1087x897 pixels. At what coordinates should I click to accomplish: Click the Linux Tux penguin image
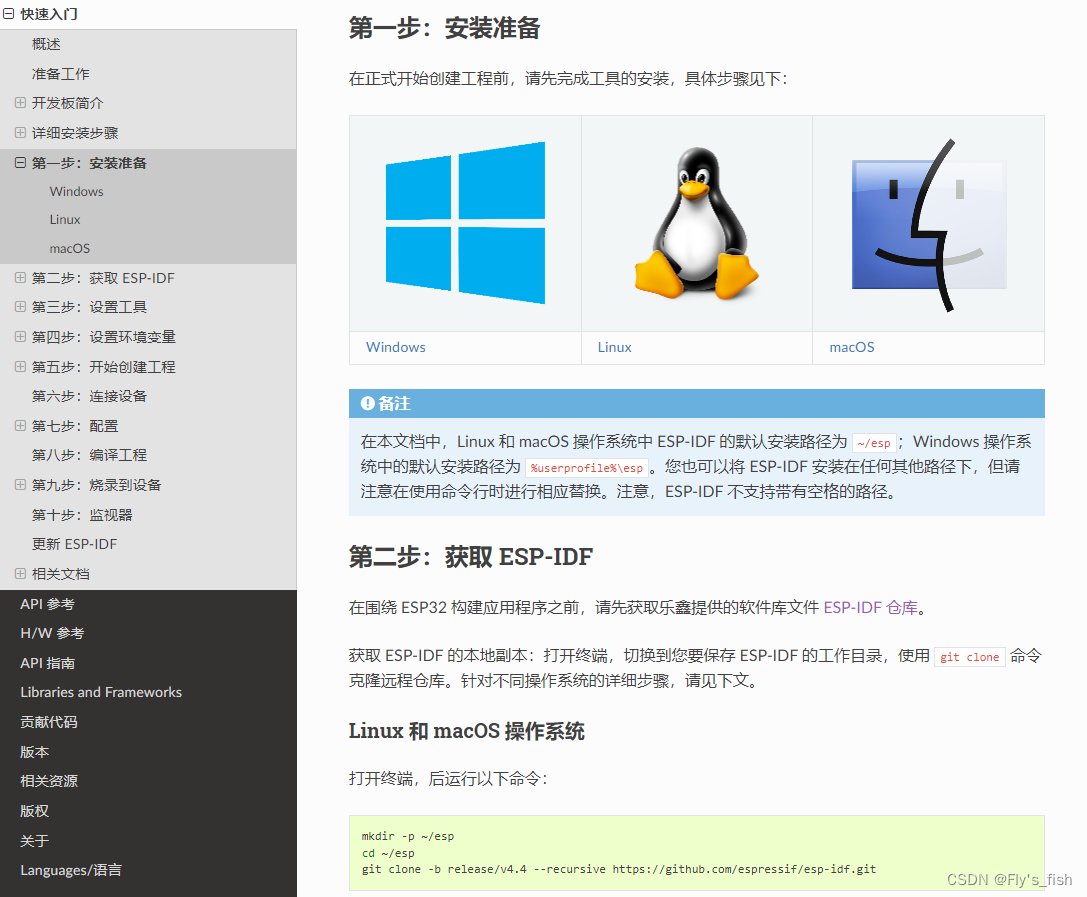coord(697,223)
